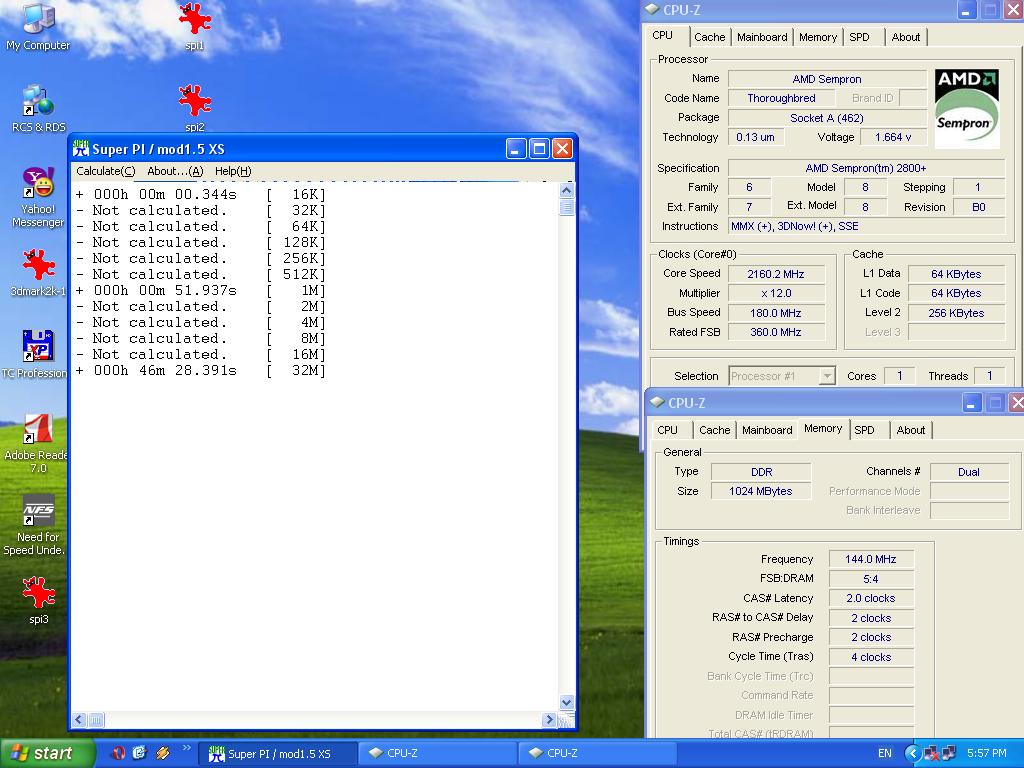This screenshot has width=1024, height=768.
Task: Select Mainboard tab in lower CPU-Z window
Action: click(x=767, y=430)
